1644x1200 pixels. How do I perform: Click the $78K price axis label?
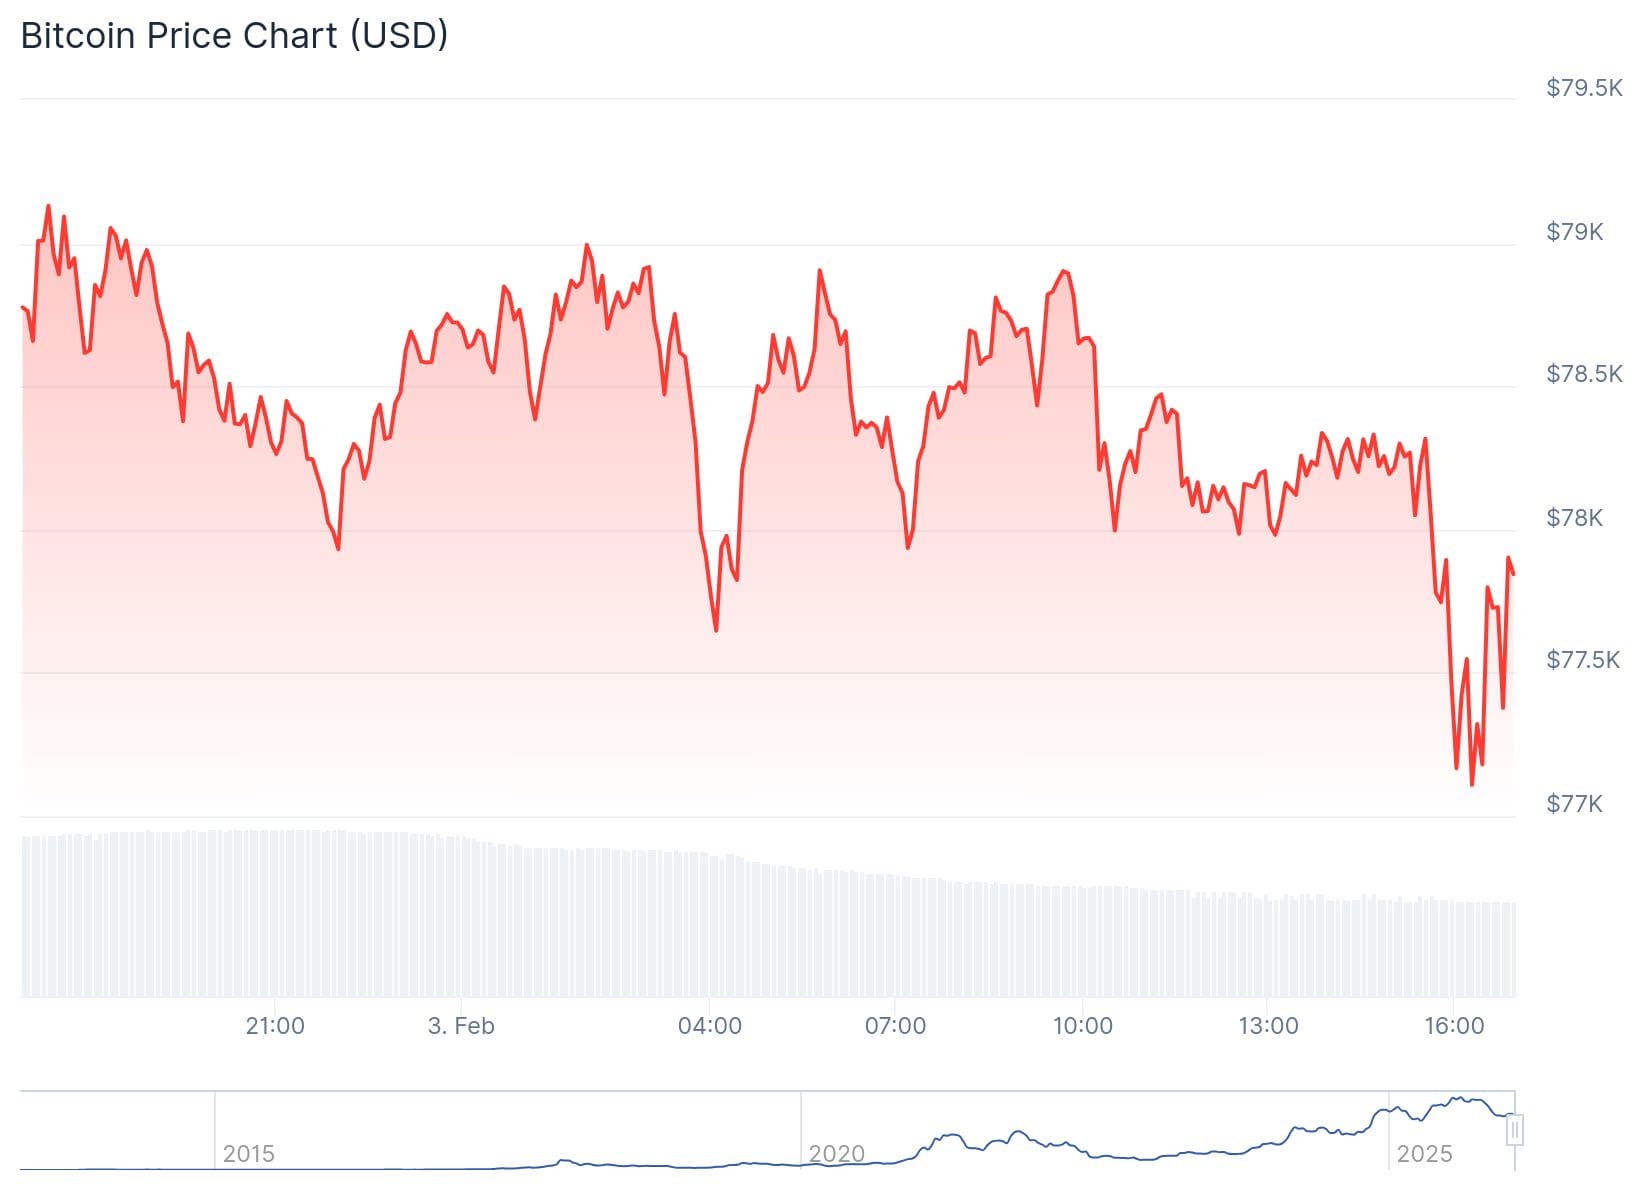(x=1574, y=518)
